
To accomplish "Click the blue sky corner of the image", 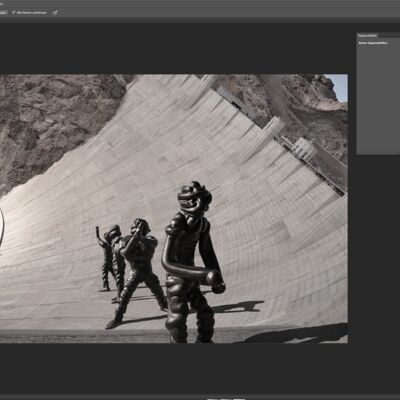I will (339, 87).
